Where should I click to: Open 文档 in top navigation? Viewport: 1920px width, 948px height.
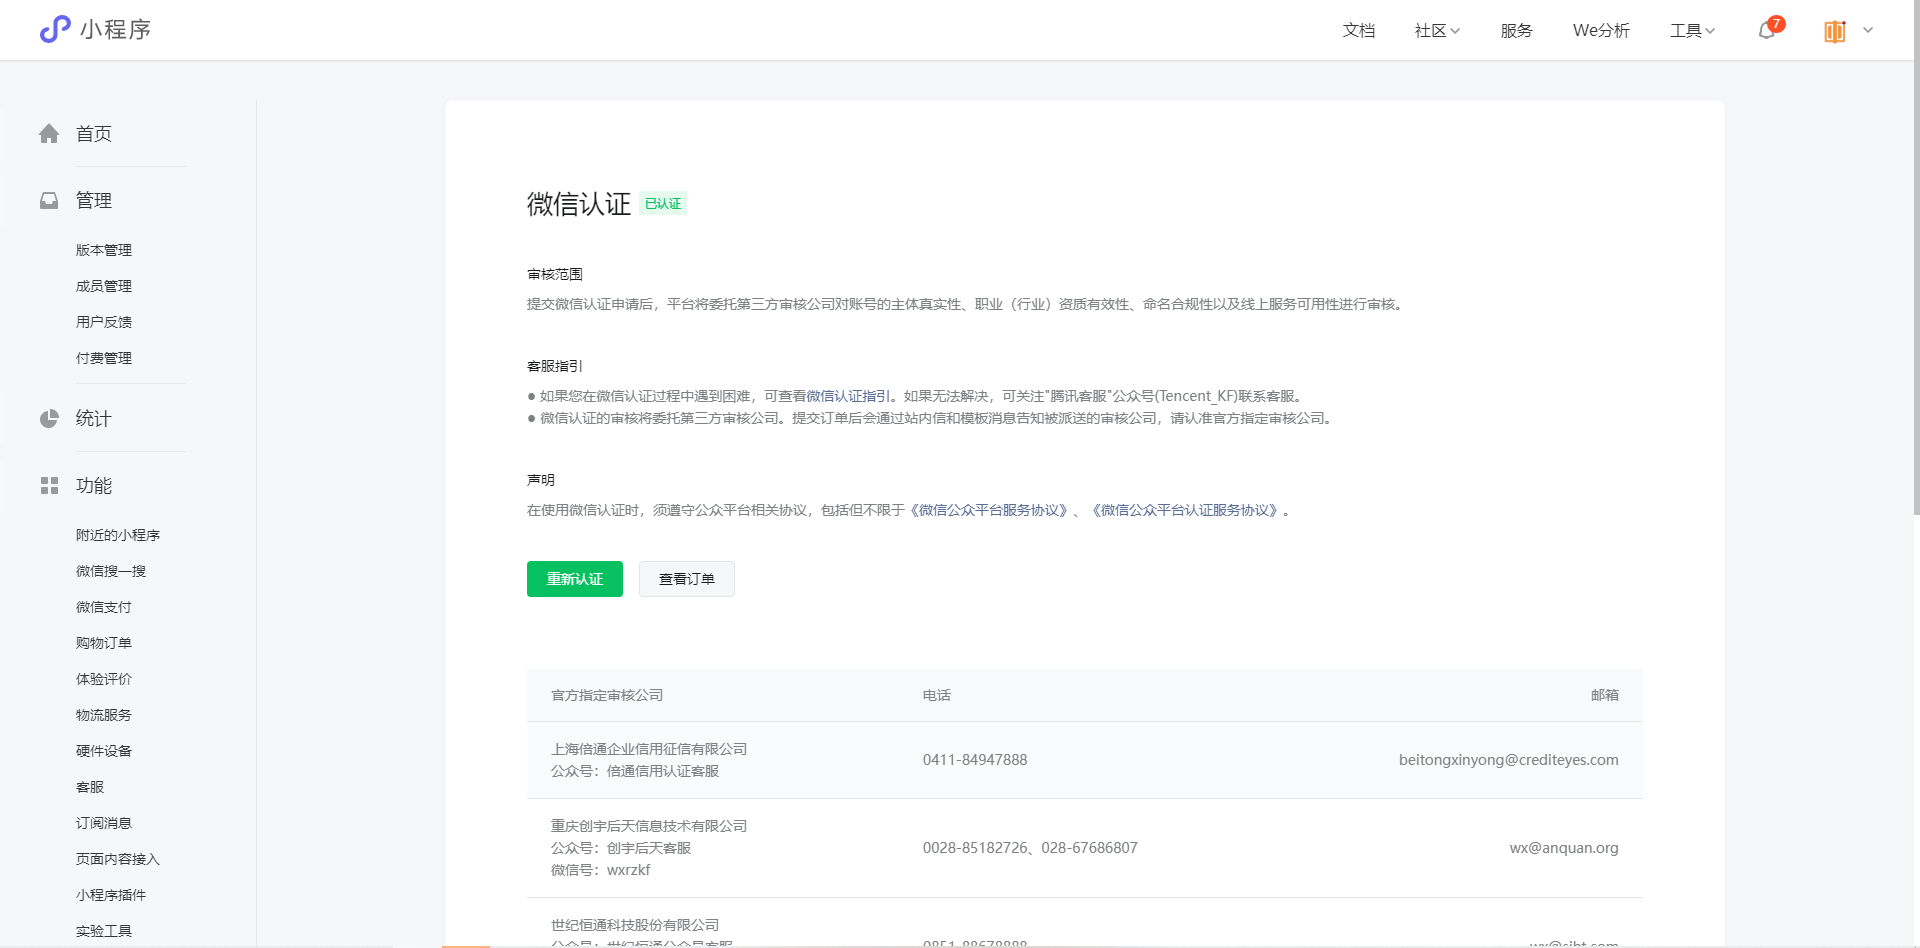(1359, 31)
